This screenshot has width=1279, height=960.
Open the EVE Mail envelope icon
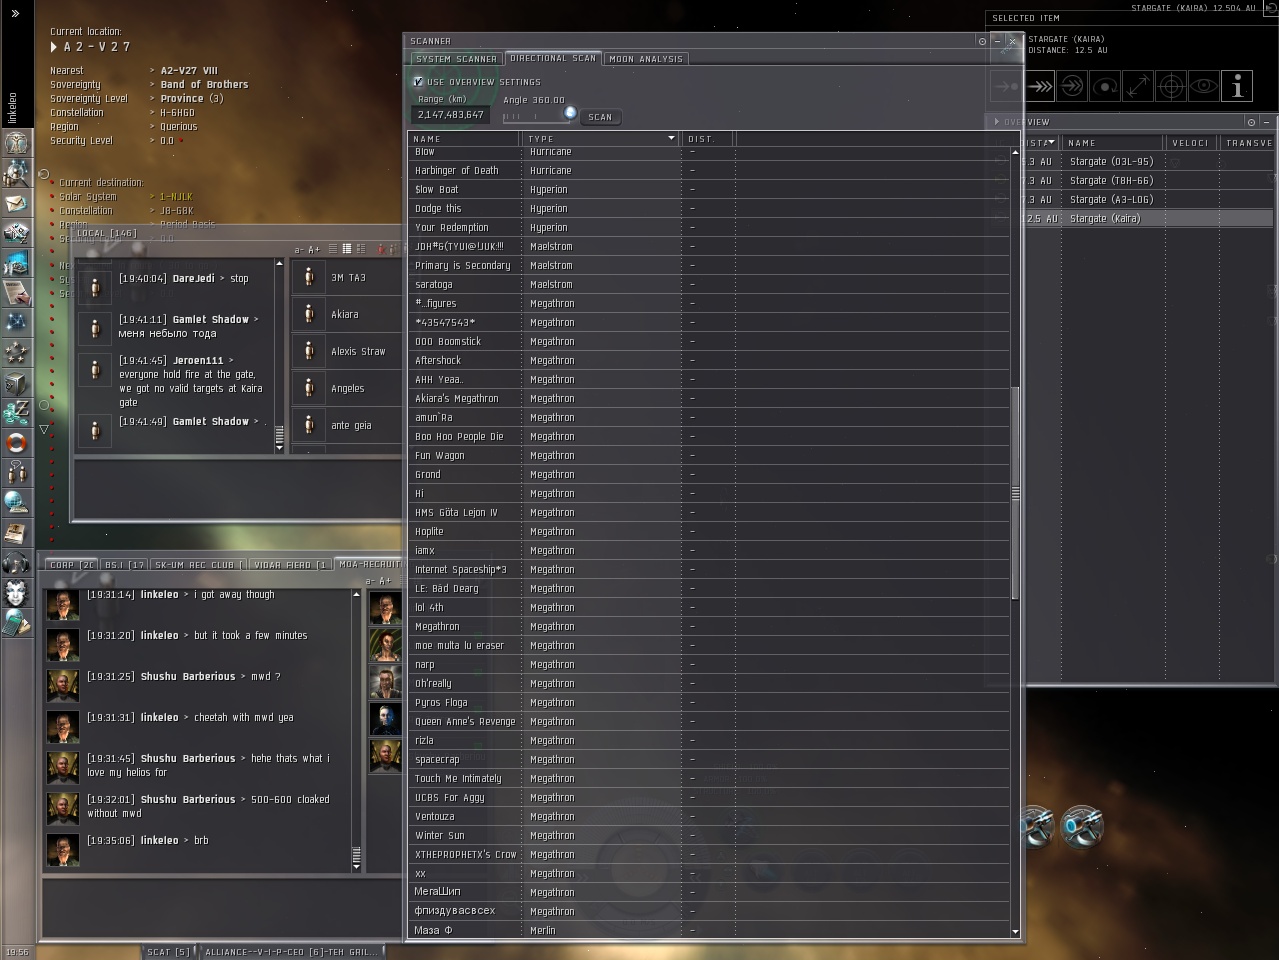[x=16, y=202]
